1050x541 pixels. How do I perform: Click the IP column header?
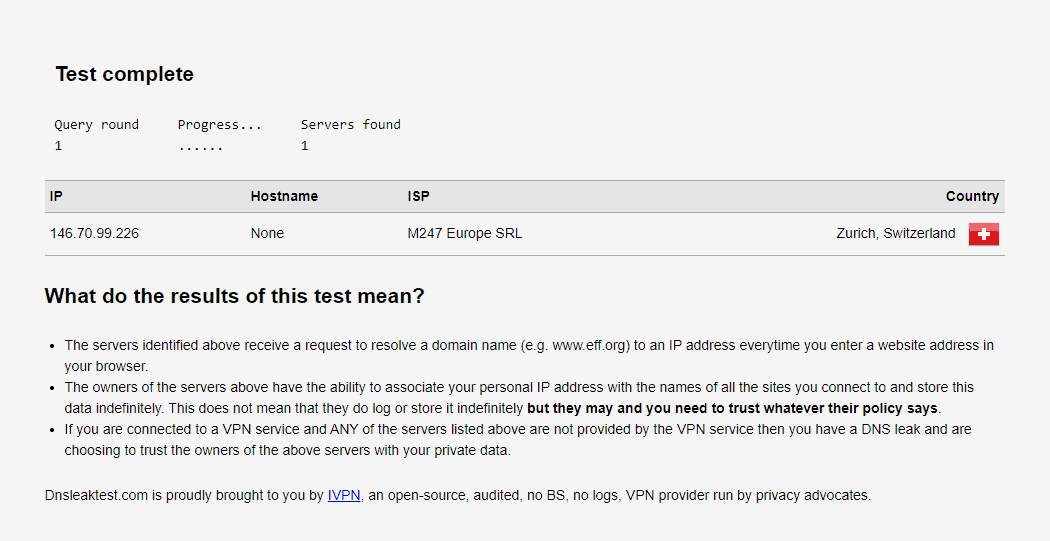[x=56, y=196]
